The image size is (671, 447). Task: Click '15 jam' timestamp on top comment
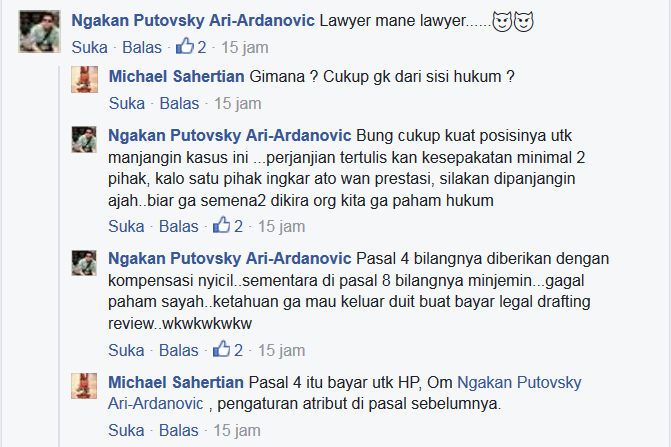pyautogui.click(x=245, y=47)
